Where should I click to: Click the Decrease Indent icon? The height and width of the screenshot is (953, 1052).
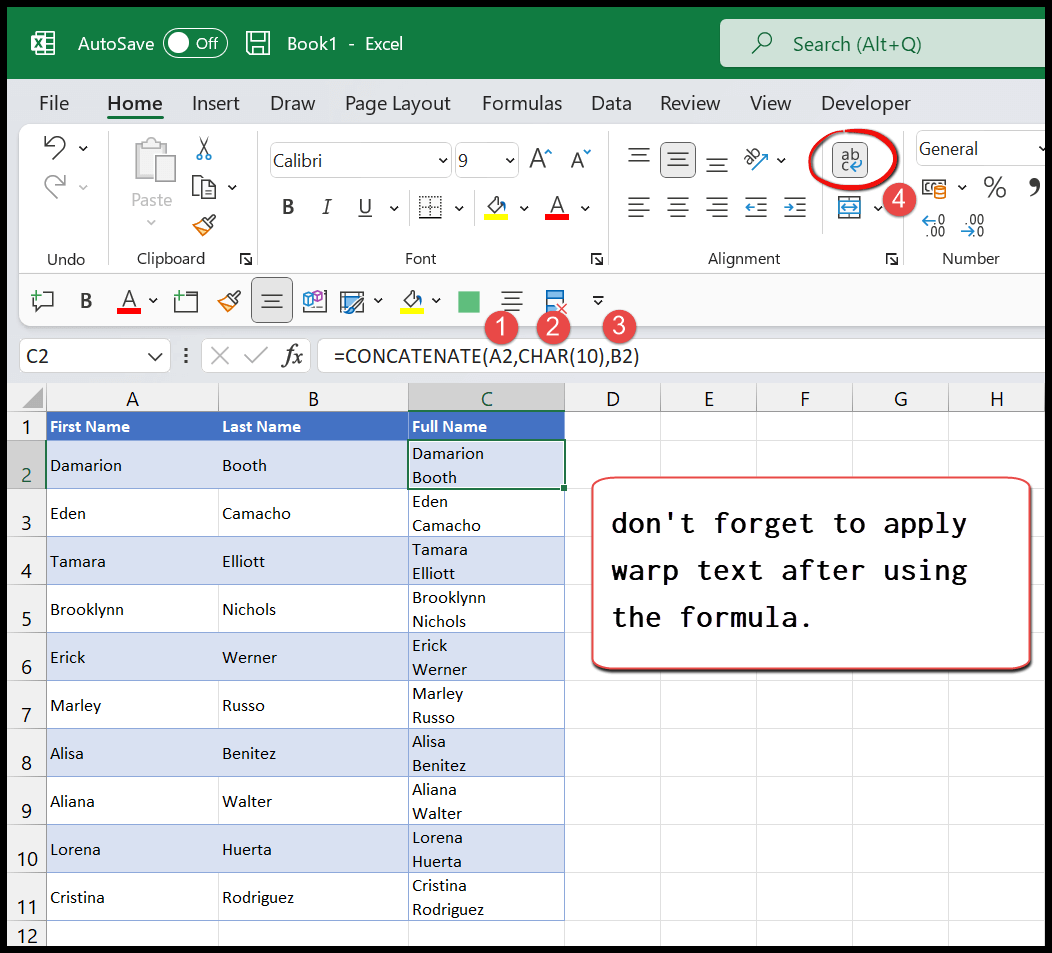coord(756,207)
